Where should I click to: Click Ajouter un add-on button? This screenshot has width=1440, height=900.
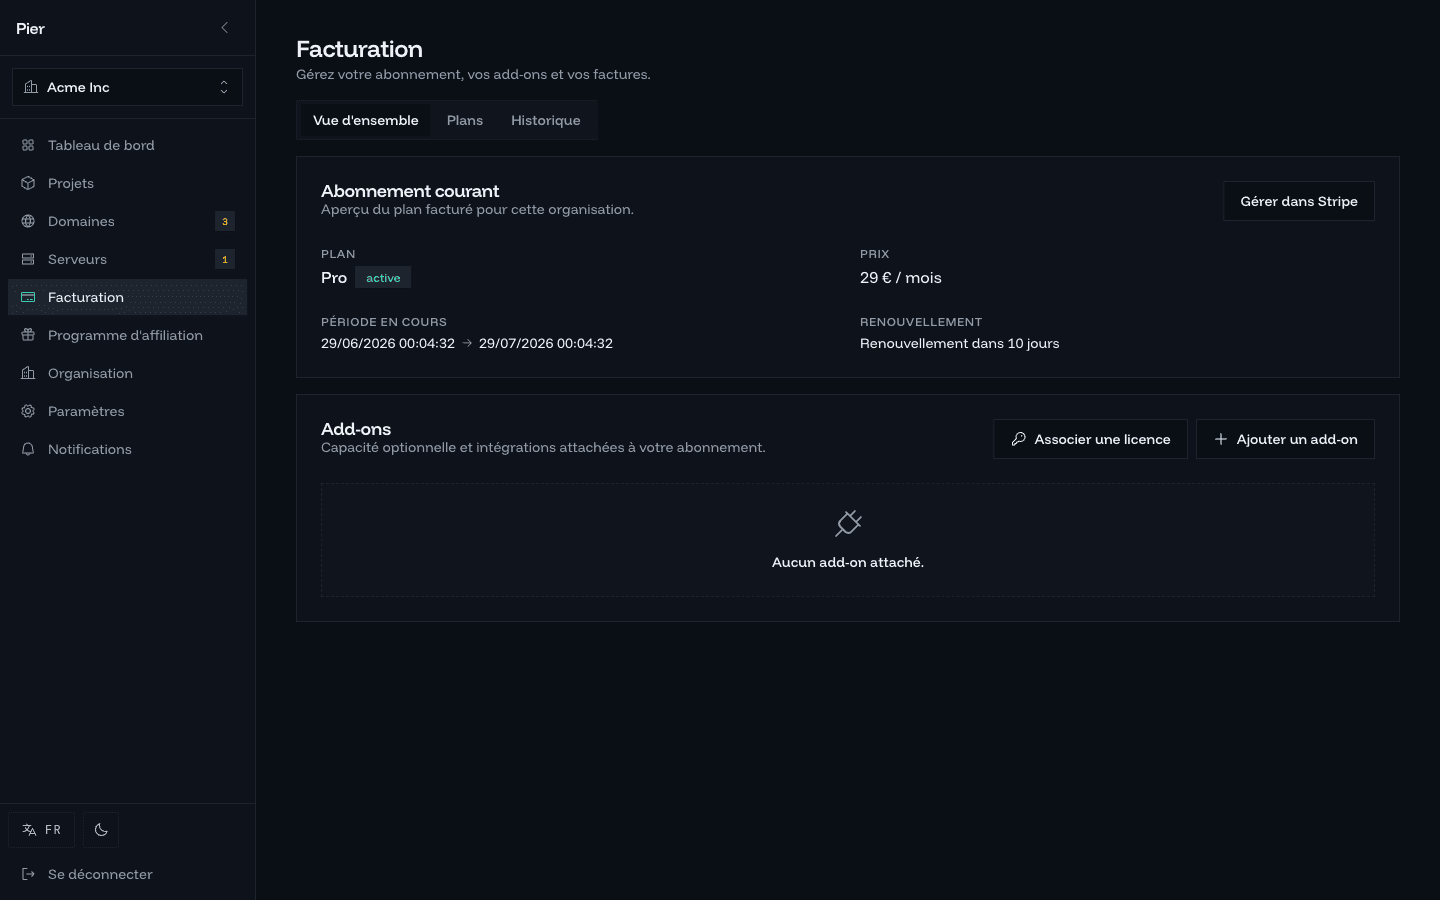point(1285,439)
